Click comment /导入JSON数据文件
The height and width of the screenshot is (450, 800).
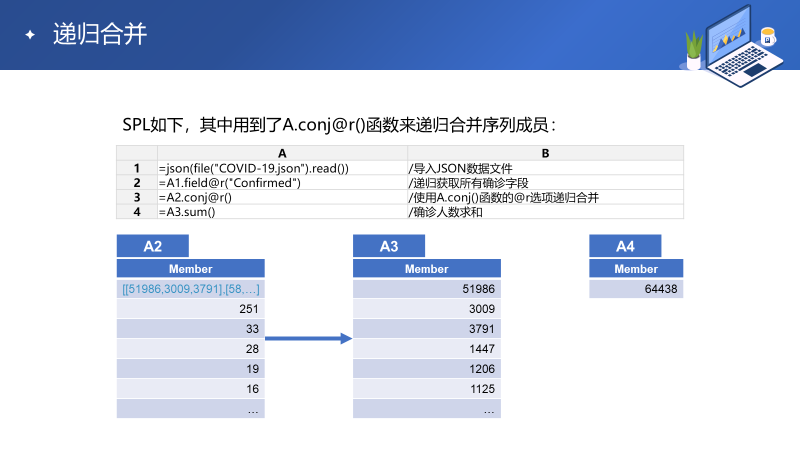[x=545, y=168]
